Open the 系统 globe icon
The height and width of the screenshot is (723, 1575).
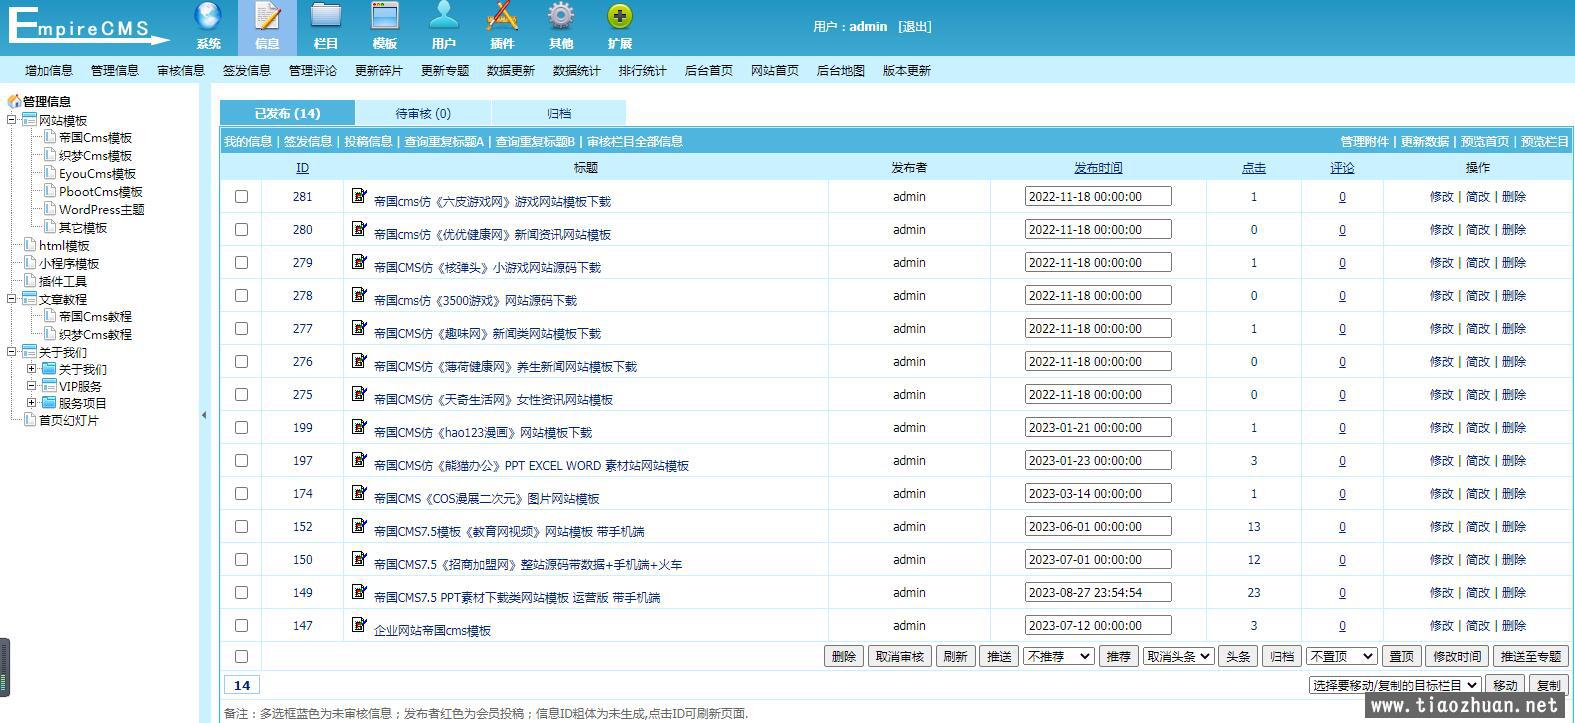[208, 17]
